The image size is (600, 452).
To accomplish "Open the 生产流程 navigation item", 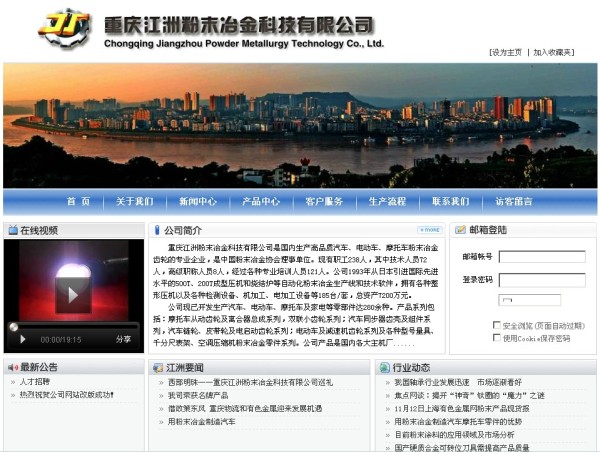I will point(387,201).
